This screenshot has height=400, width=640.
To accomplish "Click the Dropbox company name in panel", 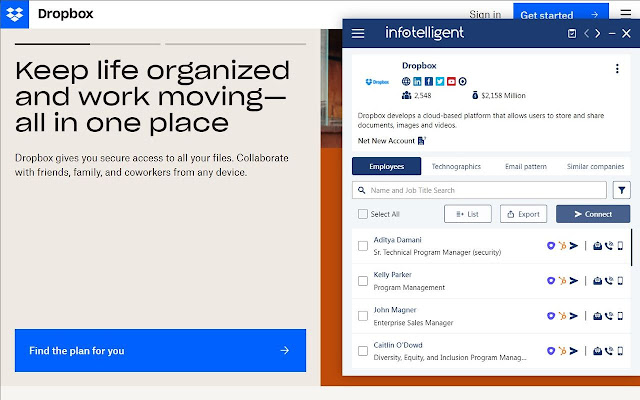I will [x=419, y=66].
